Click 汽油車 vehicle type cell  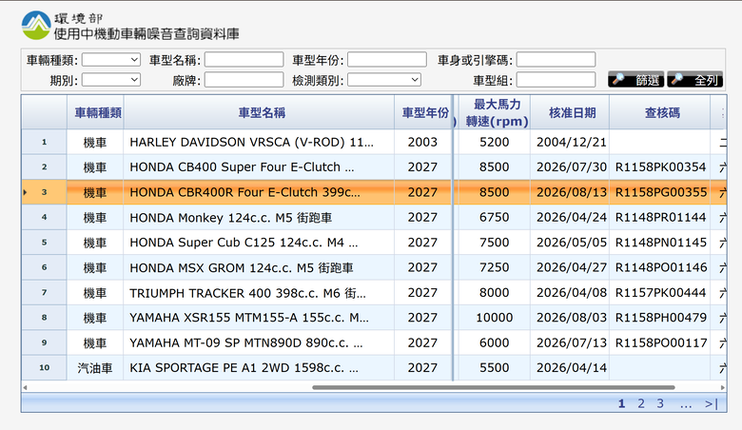point(95,368)
